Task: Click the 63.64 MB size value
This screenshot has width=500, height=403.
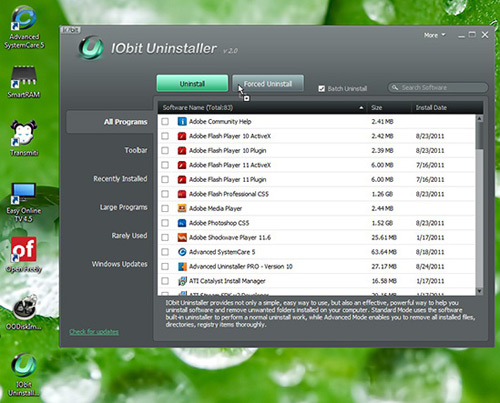Action: tap(384, 252)
